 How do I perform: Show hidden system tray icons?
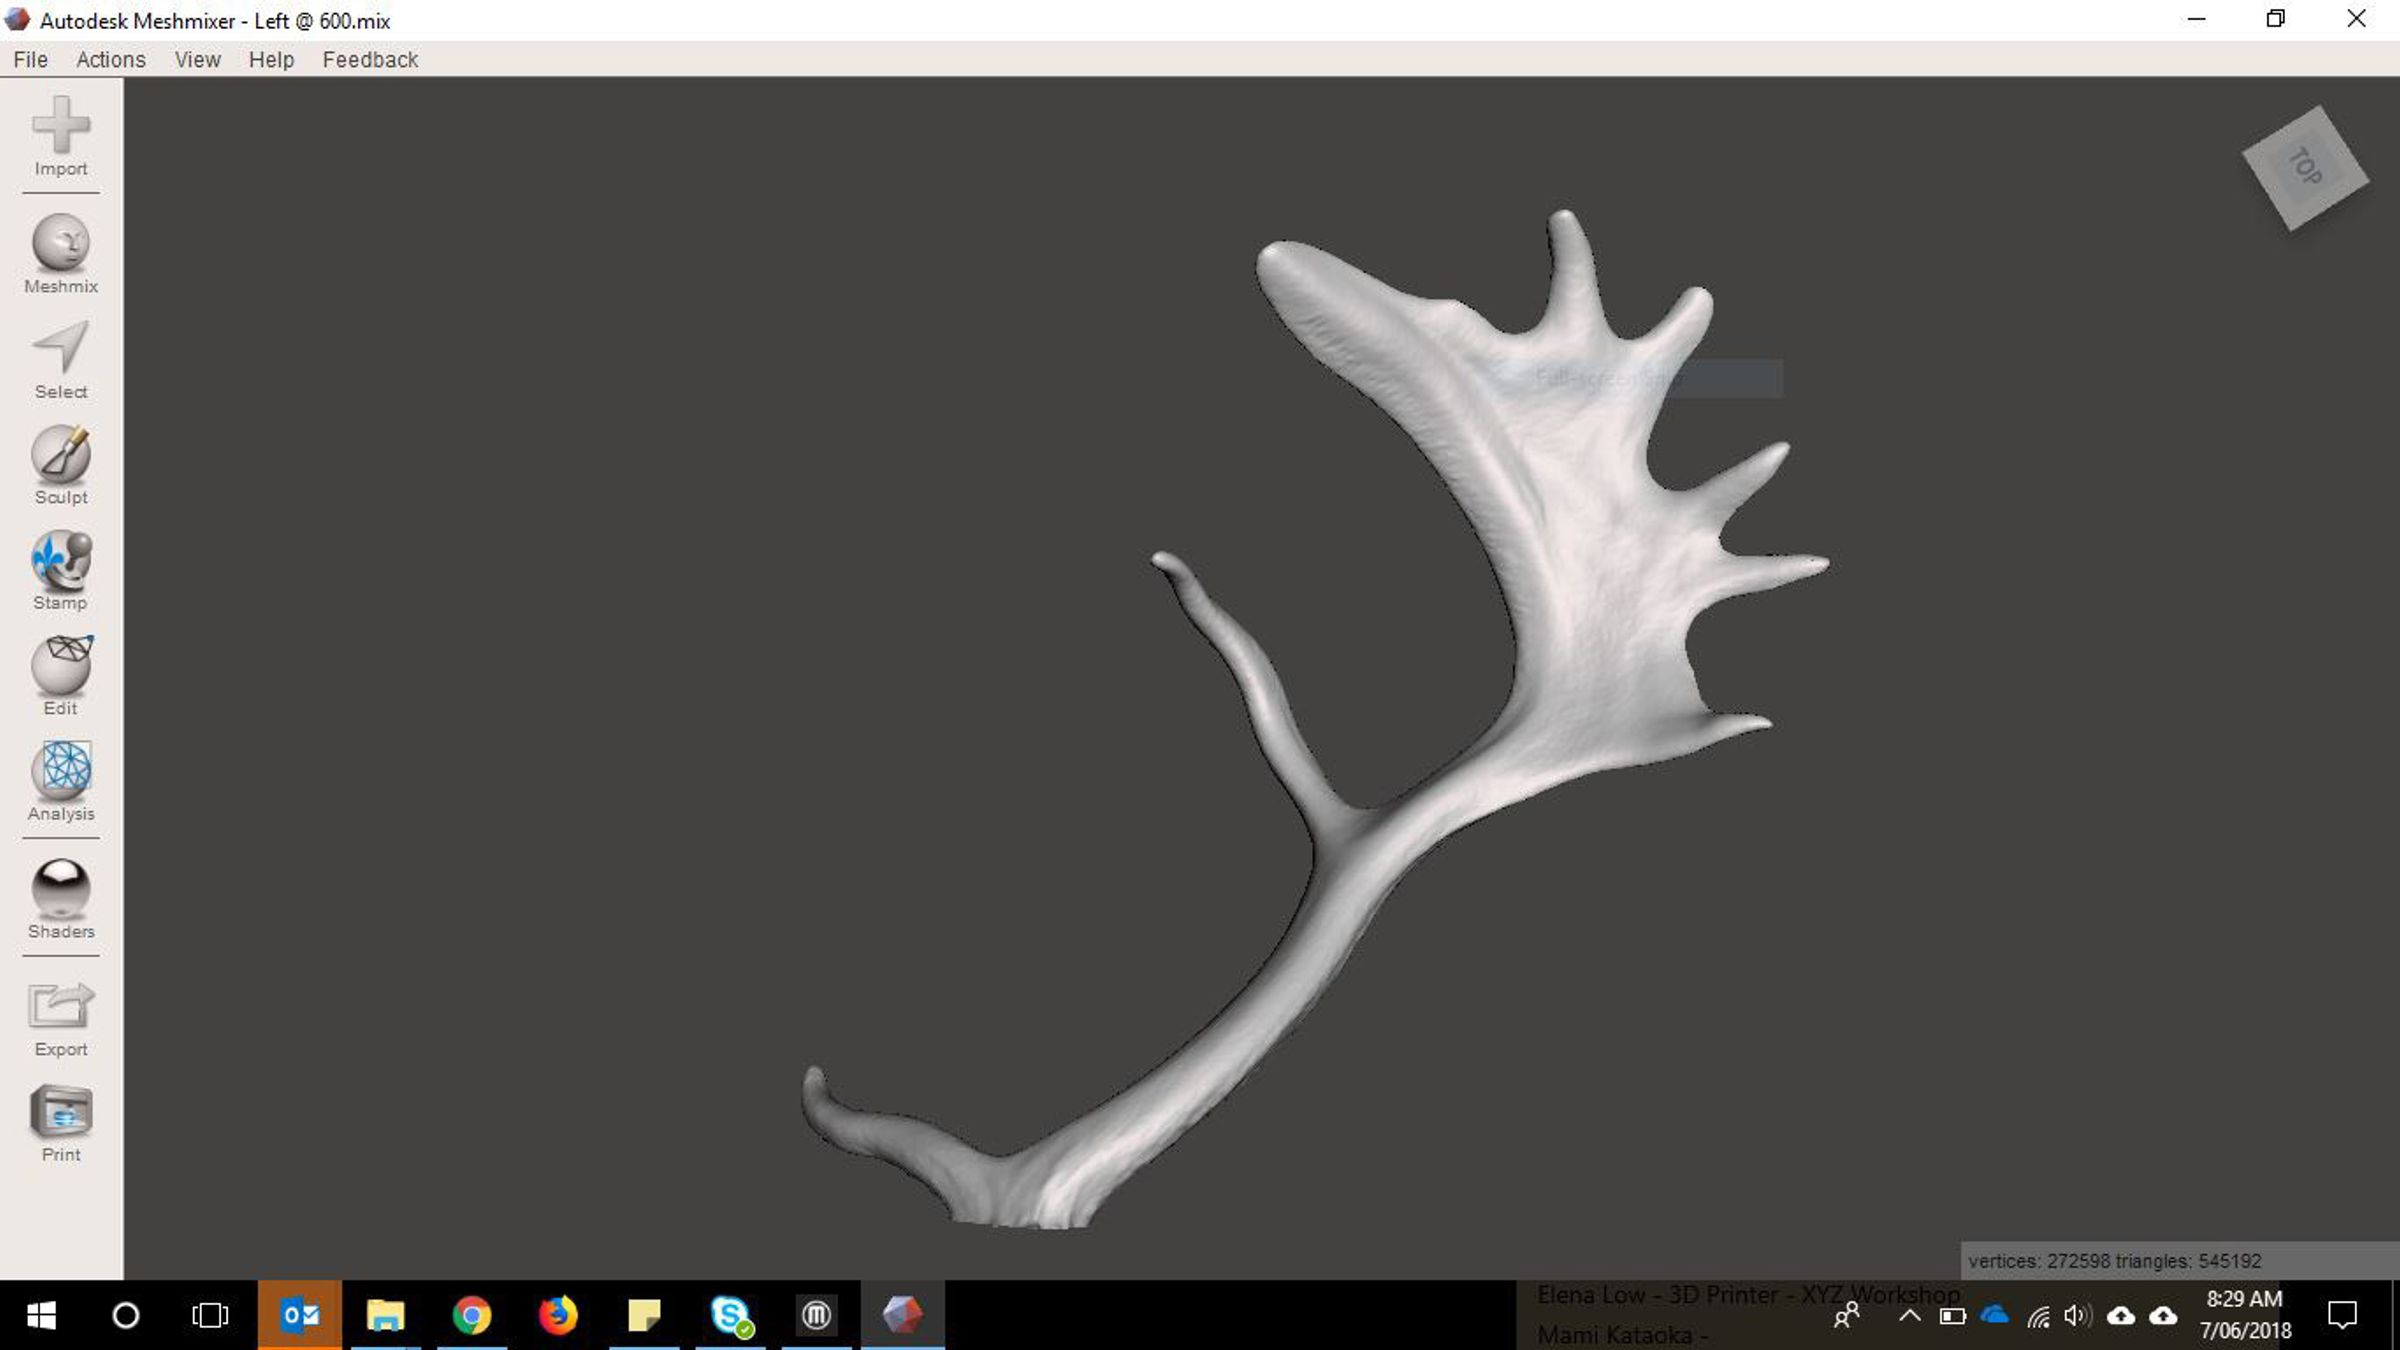1909,1316
